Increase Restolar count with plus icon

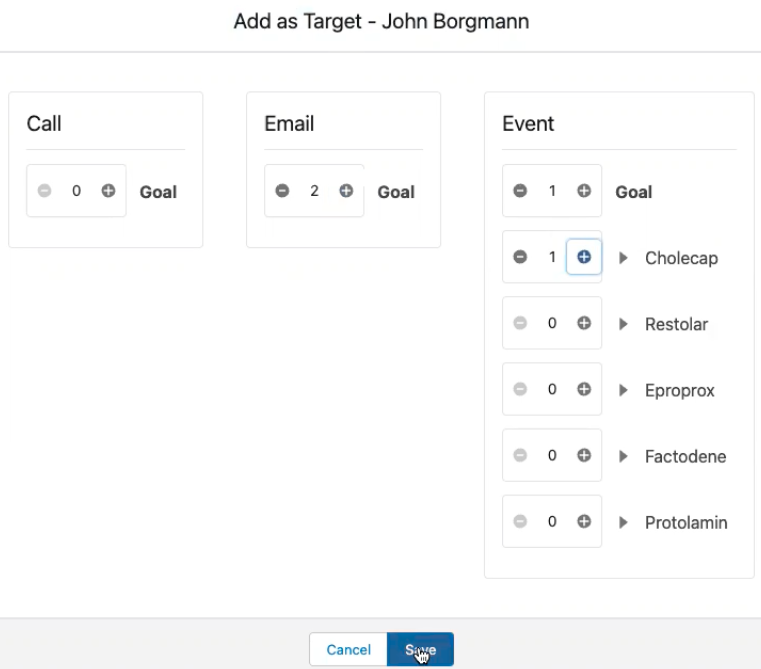[x=584, y=323]
